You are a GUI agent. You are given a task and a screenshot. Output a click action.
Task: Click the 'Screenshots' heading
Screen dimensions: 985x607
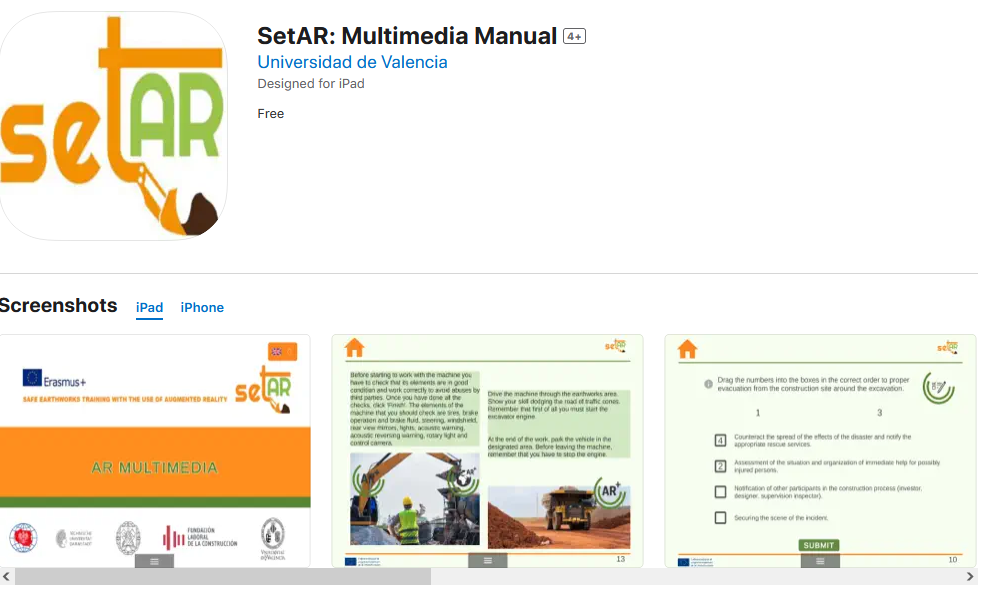pos(58,305)
